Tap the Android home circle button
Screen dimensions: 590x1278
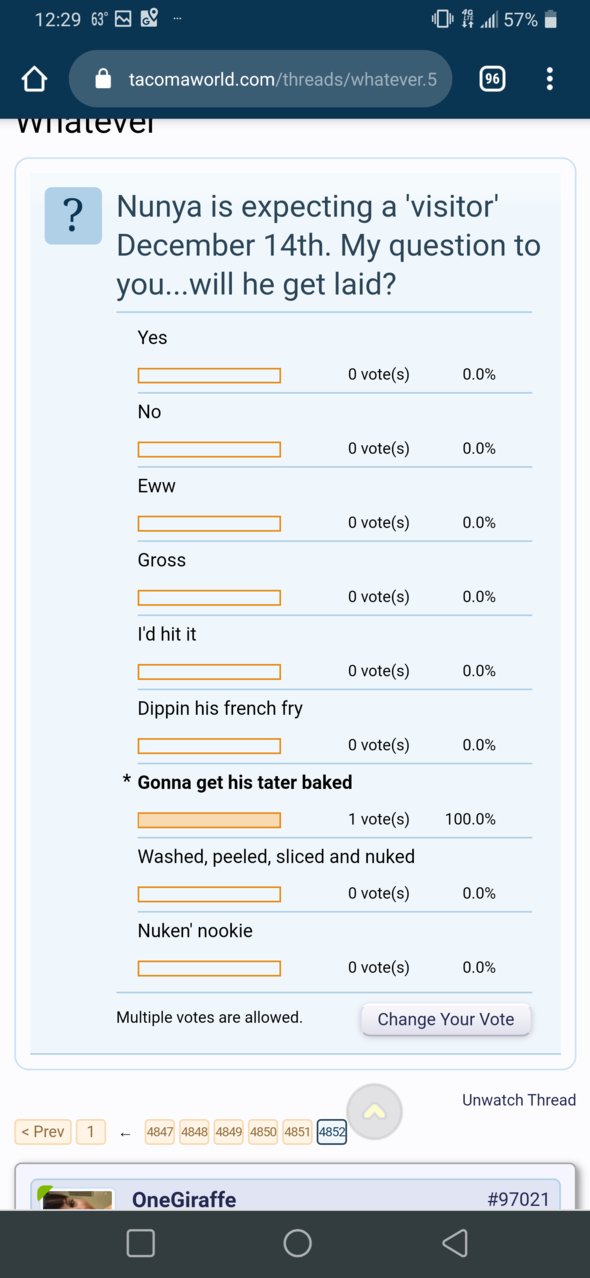pos(298,1243)
